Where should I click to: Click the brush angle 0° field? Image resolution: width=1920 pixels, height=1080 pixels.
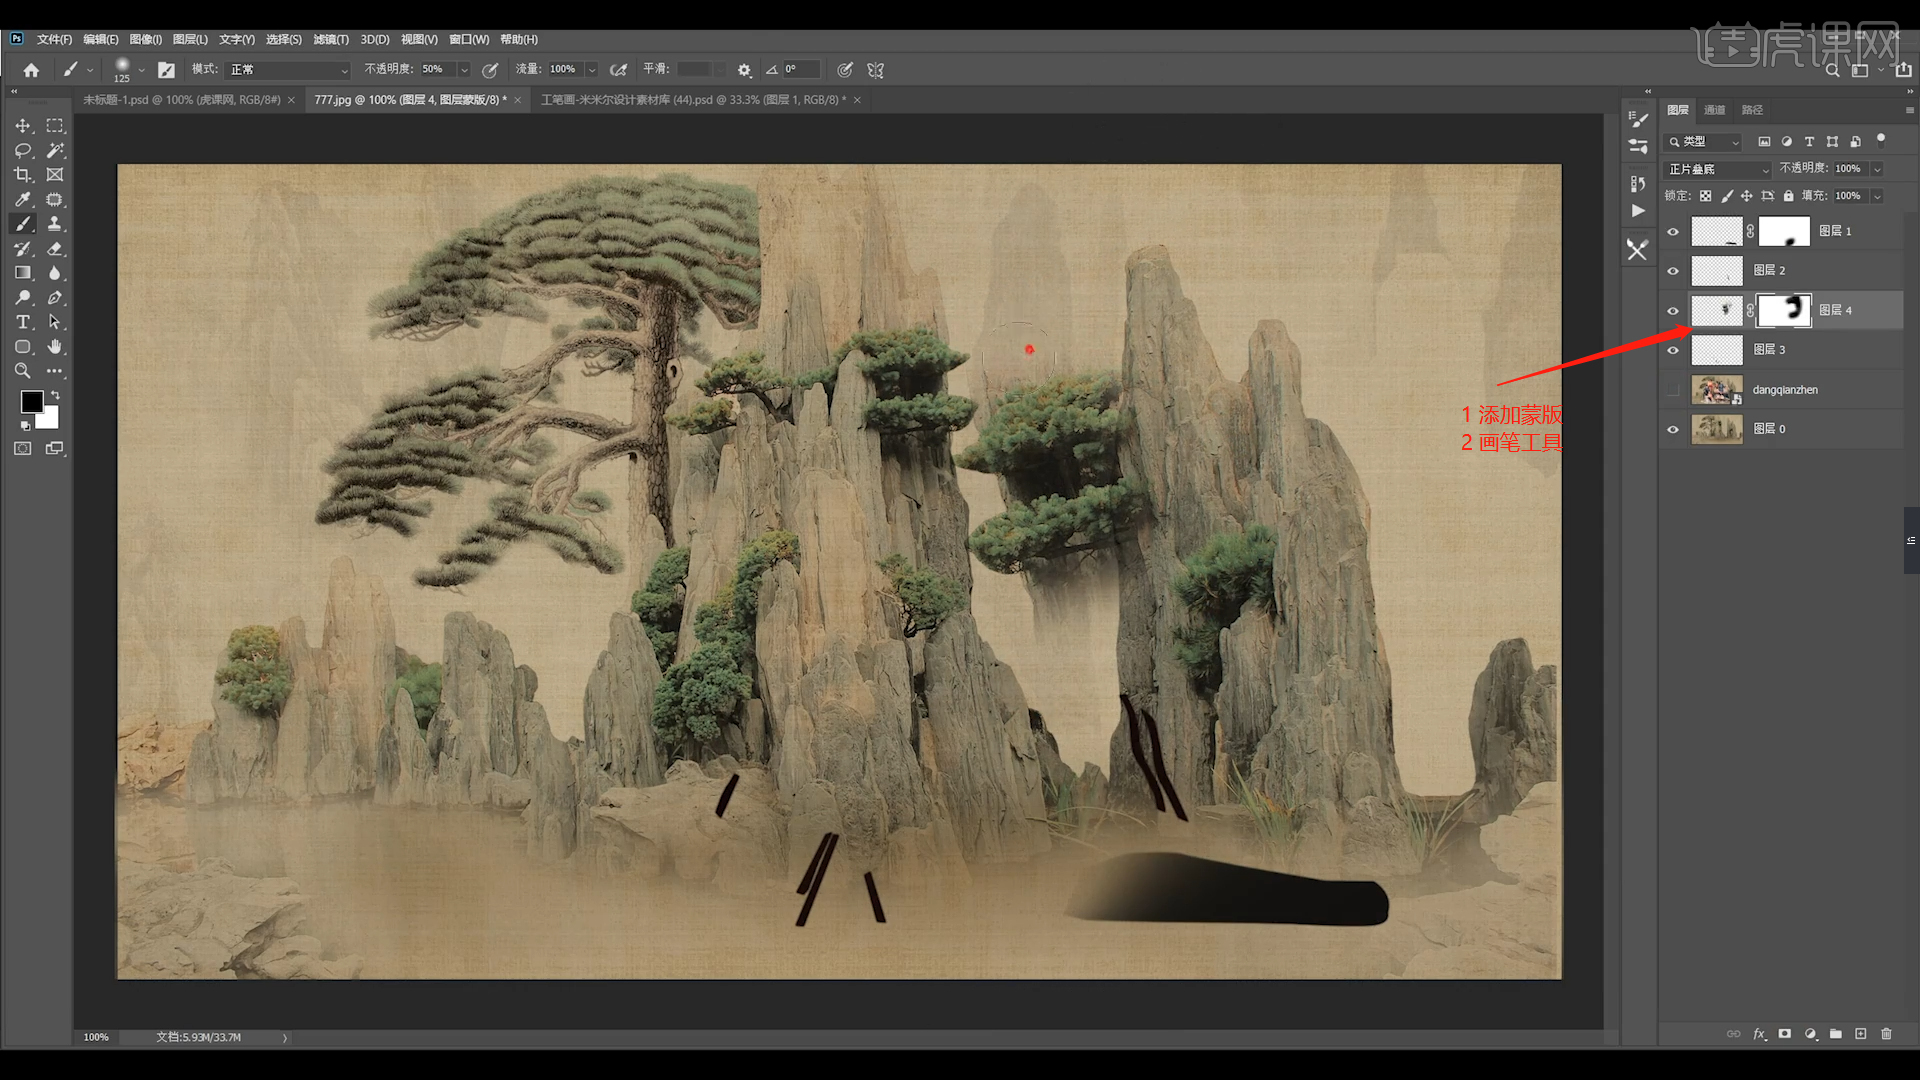pyautogui.click(x=799, y=70)
